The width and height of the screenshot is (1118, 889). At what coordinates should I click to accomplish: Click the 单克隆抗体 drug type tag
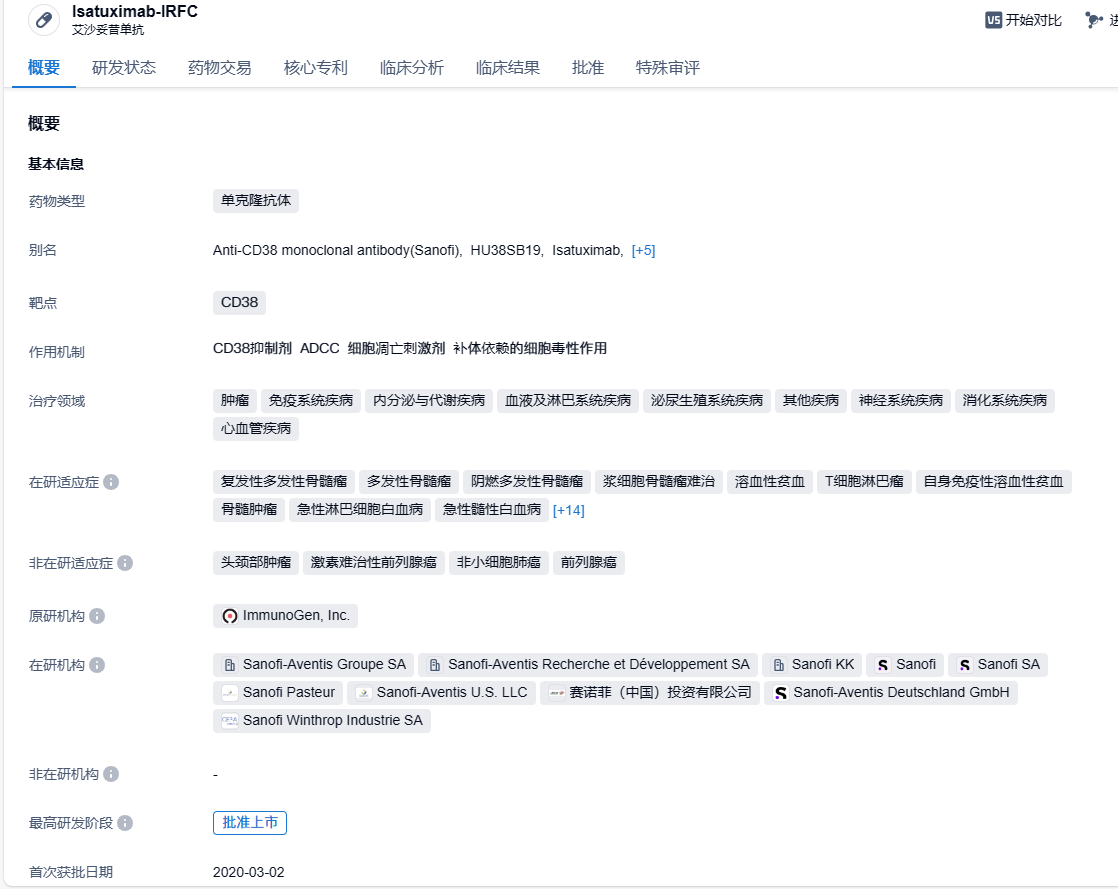pyautogui.click(x=256, y=201)
